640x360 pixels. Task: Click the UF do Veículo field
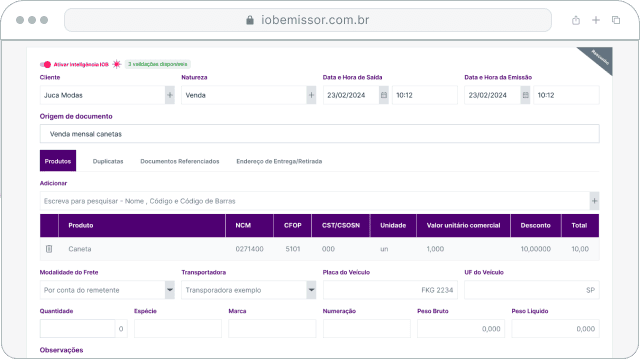tap(532, 290)
